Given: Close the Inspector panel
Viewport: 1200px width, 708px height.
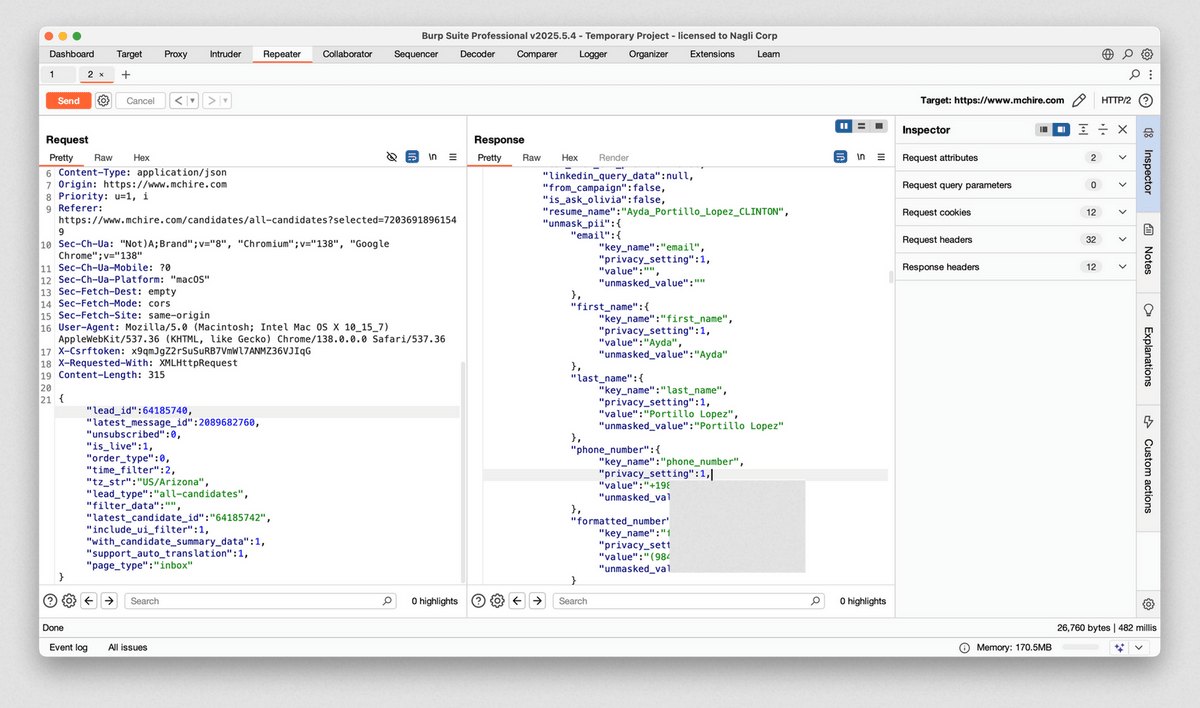Looking at the screenshot, I should click(x=1123, y=130).
